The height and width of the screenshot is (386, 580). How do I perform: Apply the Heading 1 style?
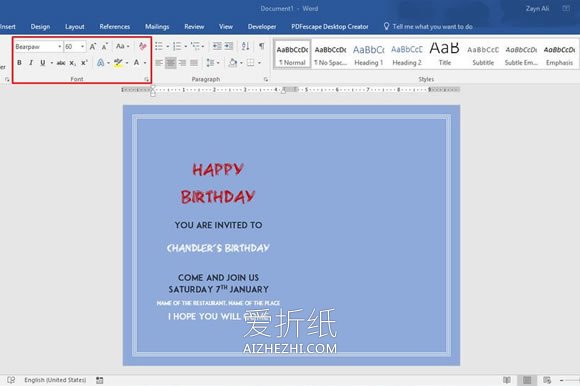click(x=368, y=55)
